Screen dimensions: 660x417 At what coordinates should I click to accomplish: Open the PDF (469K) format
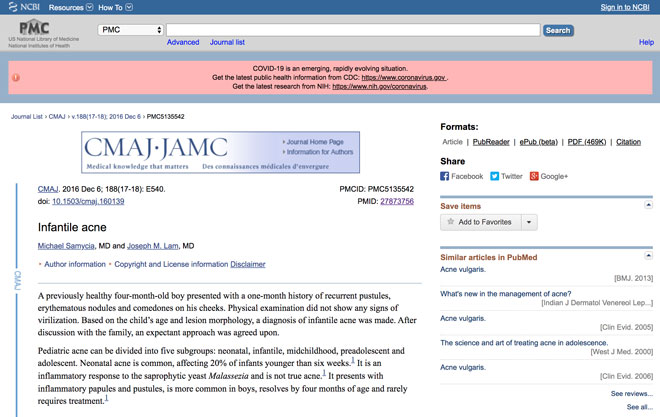pyautogui.click(x=587, y=142)
